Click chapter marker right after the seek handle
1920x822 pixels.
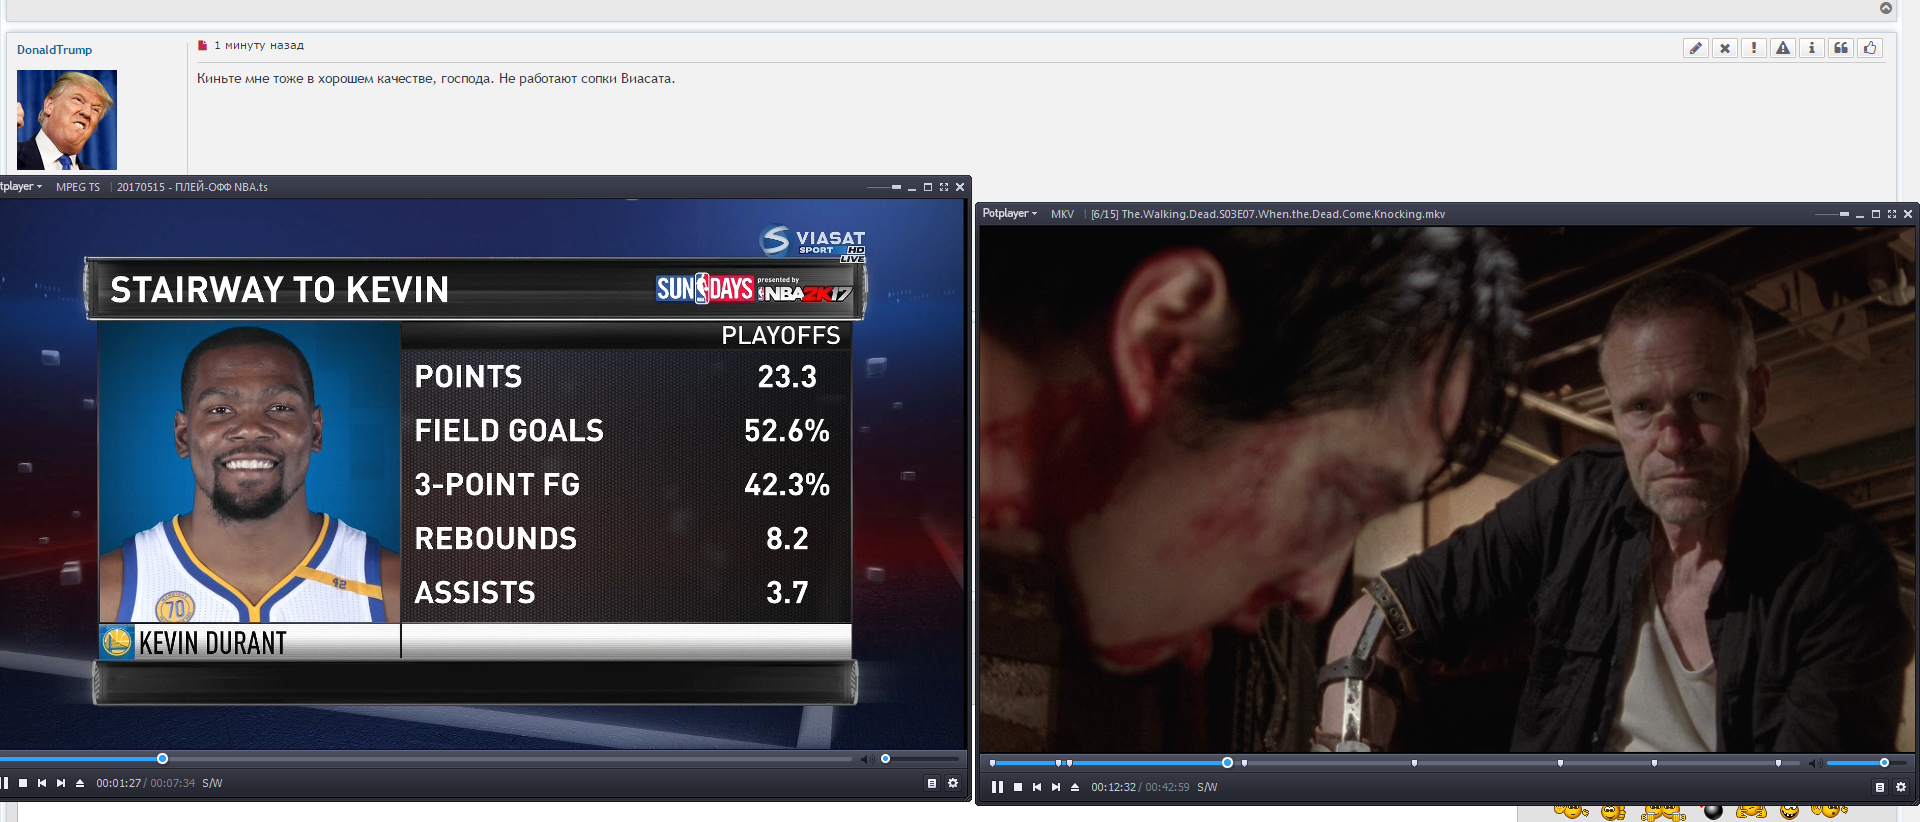tap(1244, 763)
